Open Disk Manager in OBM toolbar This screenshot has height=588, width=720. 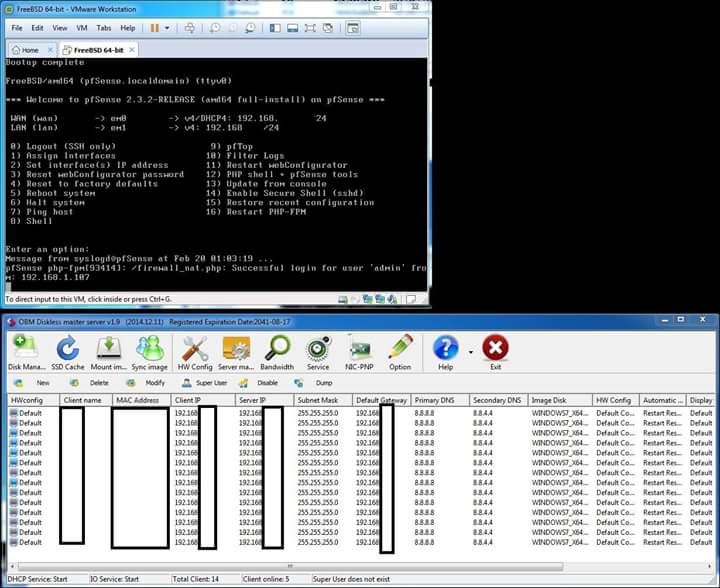point(26,353)
